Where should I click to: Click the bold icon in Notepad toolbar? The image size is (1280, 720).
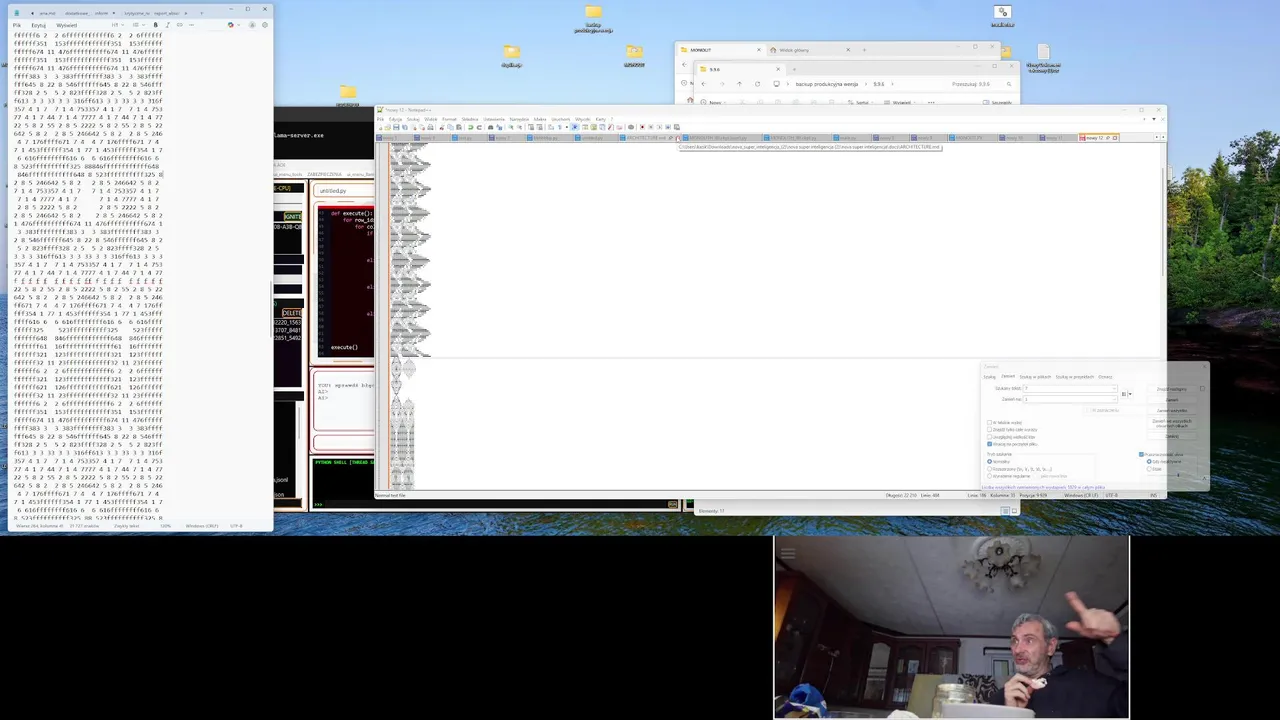click(x=156, y=25)
